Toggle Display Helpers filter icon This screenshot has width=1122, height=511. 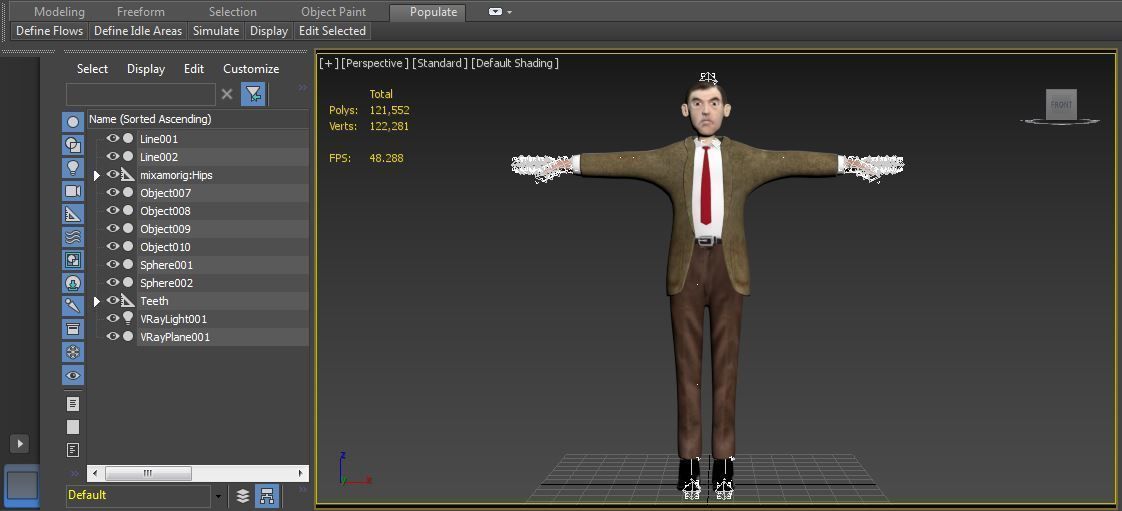tap(72, 214)
